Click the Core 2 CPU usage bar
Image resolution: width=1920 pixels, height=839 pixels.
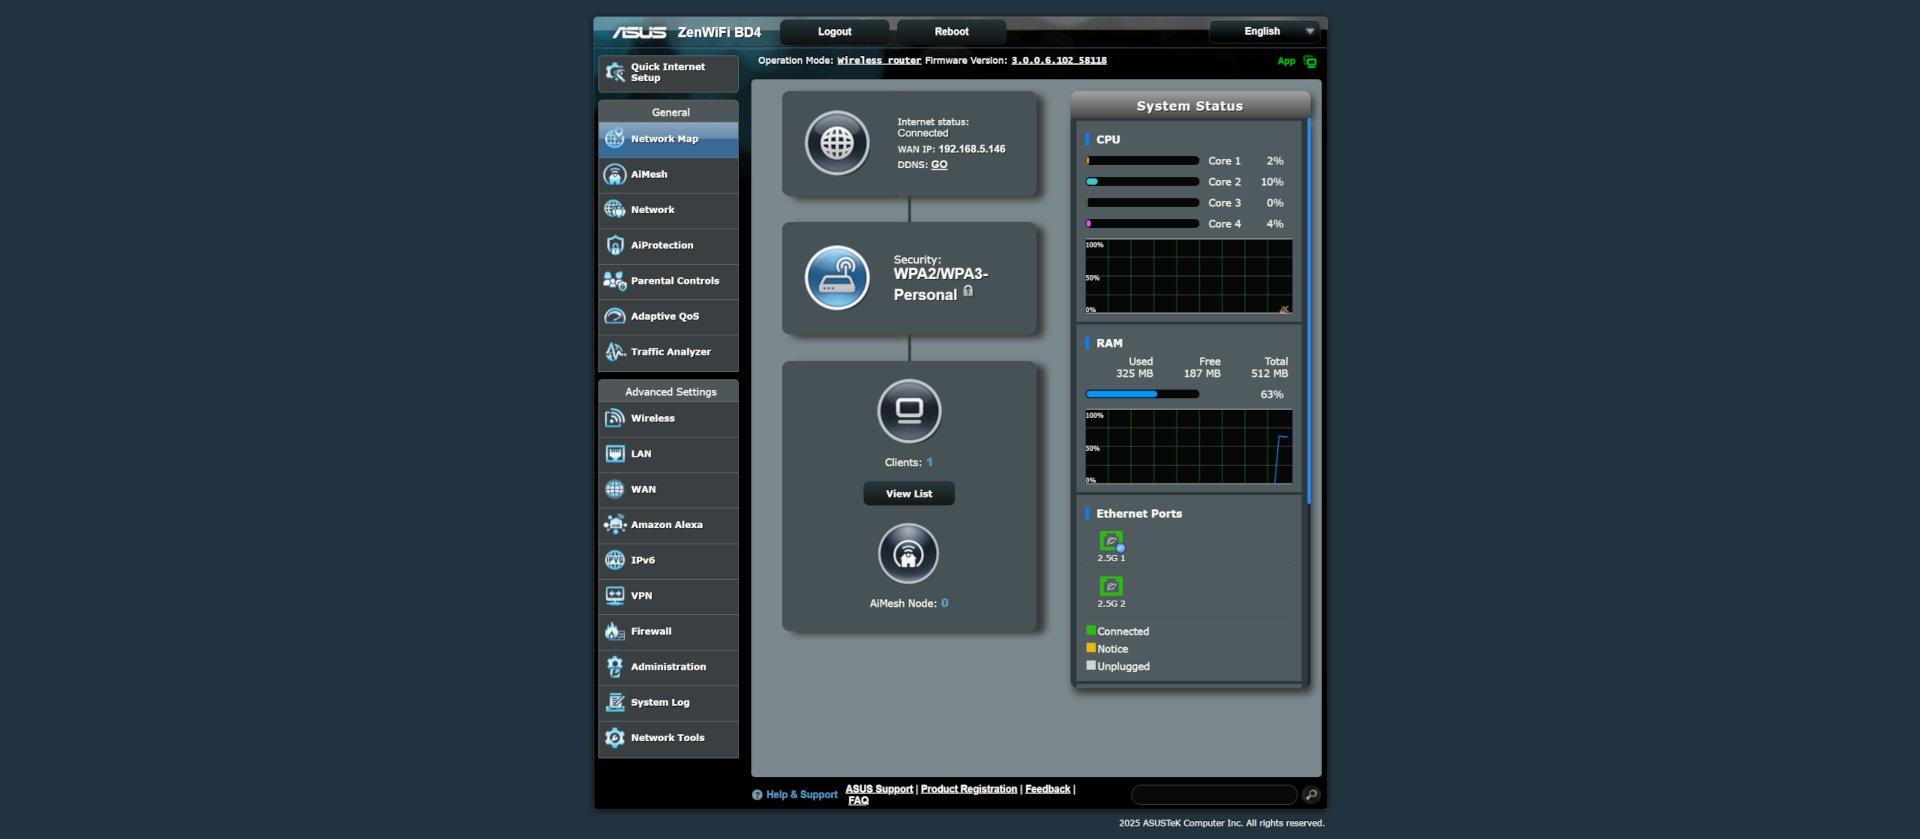point(1142,182)
